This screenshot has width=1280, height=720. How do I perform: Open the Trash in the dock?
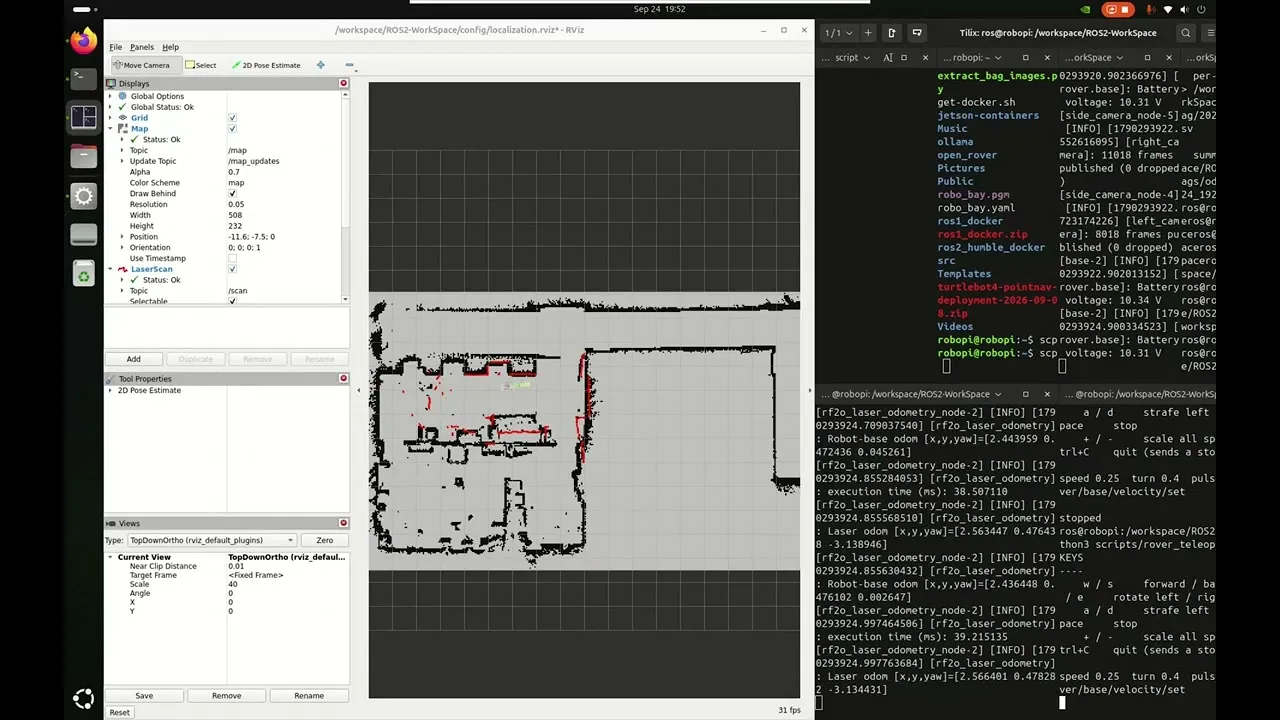(x=84, y=275)
